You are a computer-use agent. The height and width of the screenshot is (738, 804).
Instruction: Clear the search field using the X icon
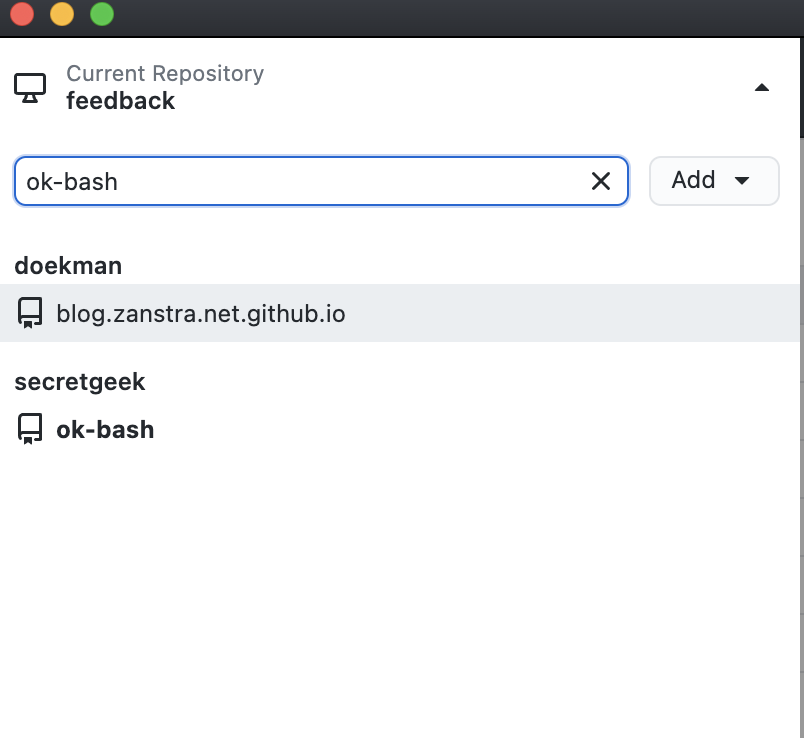(x=600, y=181)
